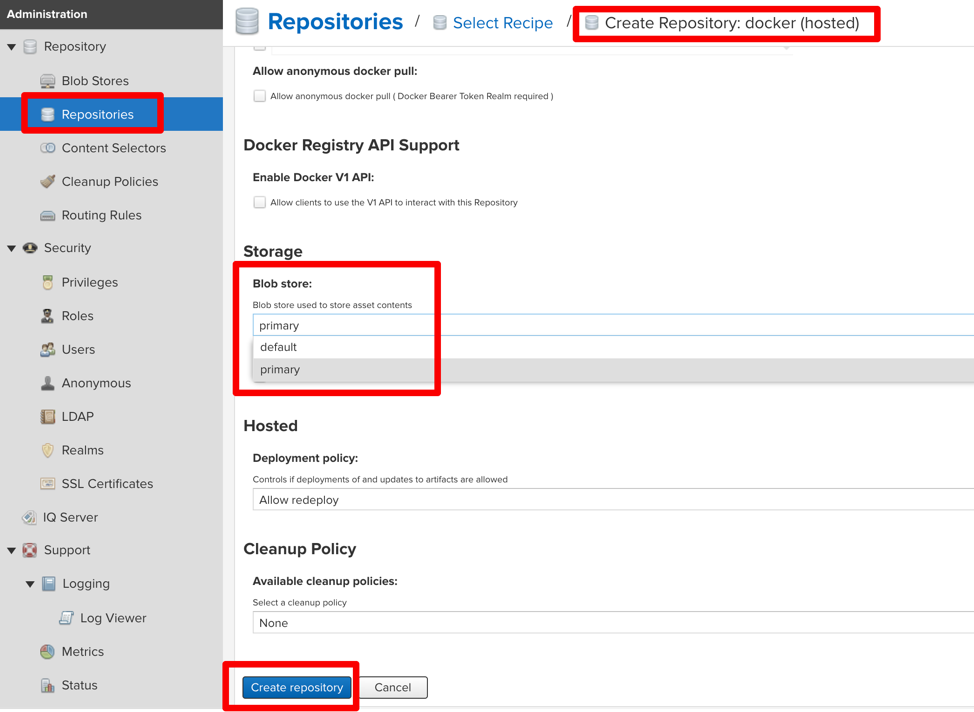Click the Users icon
This screenshot has height=712, width=974.
tap(48, 349)
